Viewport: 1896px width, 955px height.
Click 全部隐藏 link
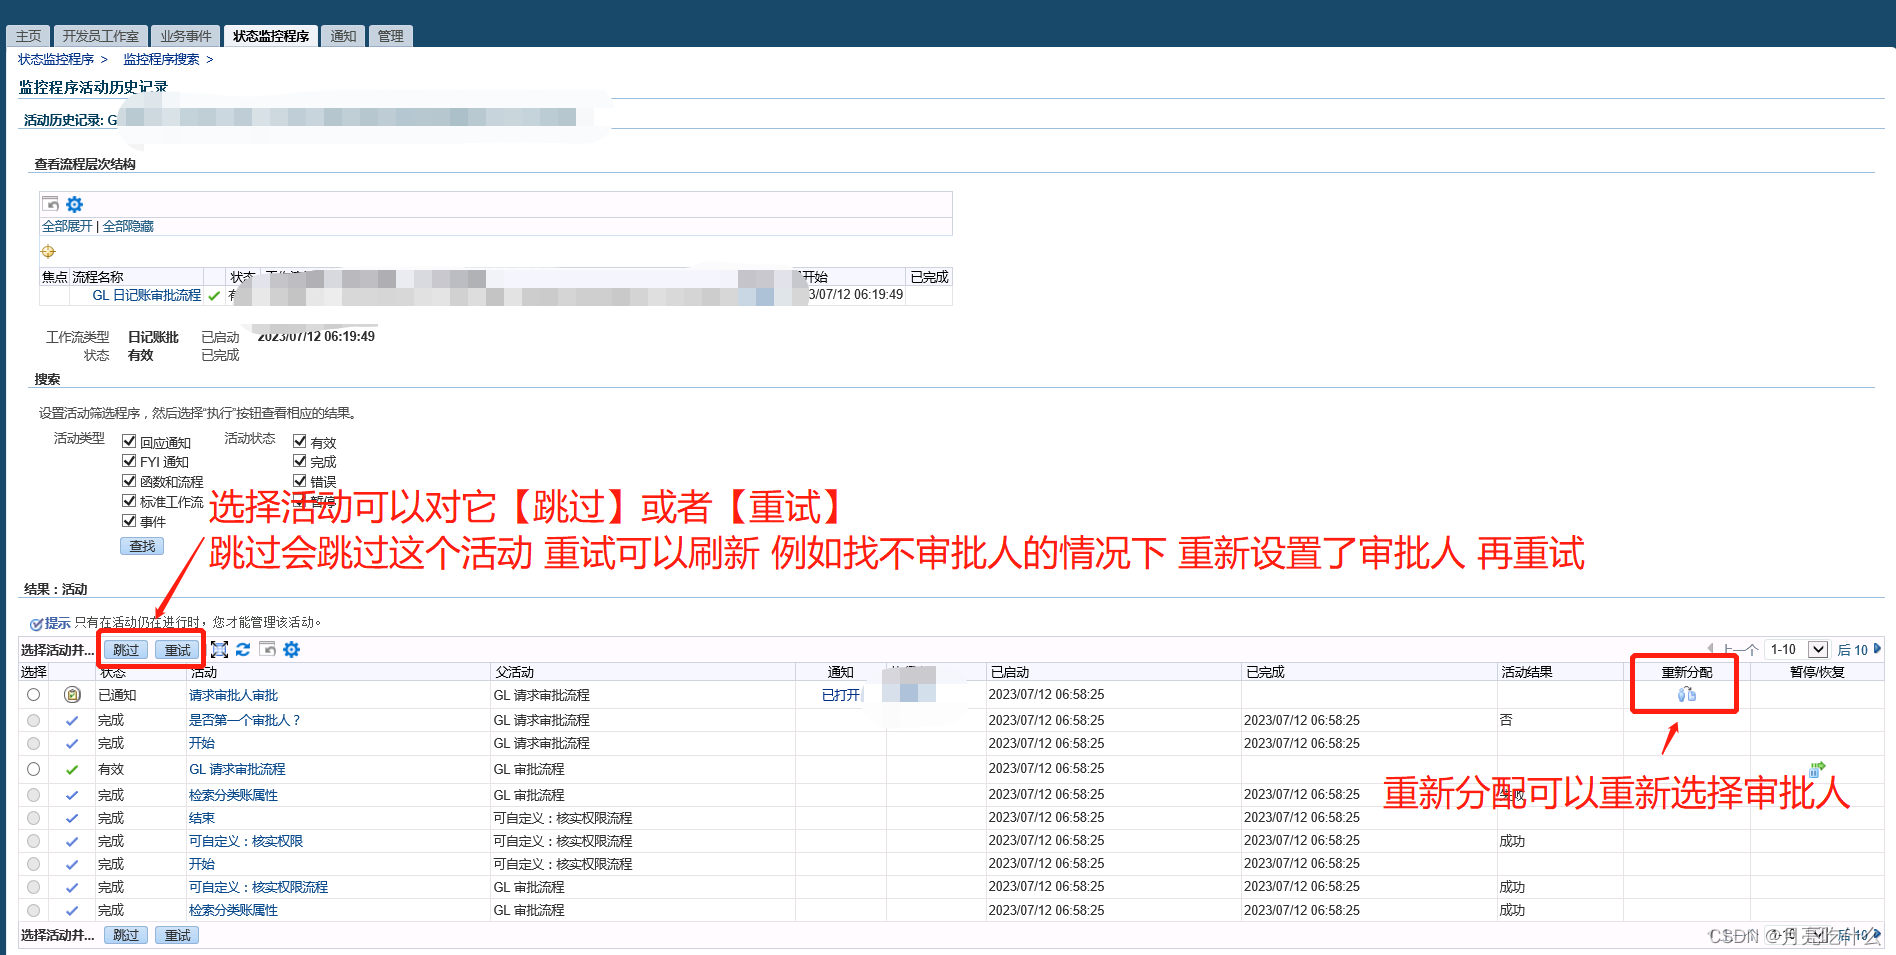tap(128, 227)
